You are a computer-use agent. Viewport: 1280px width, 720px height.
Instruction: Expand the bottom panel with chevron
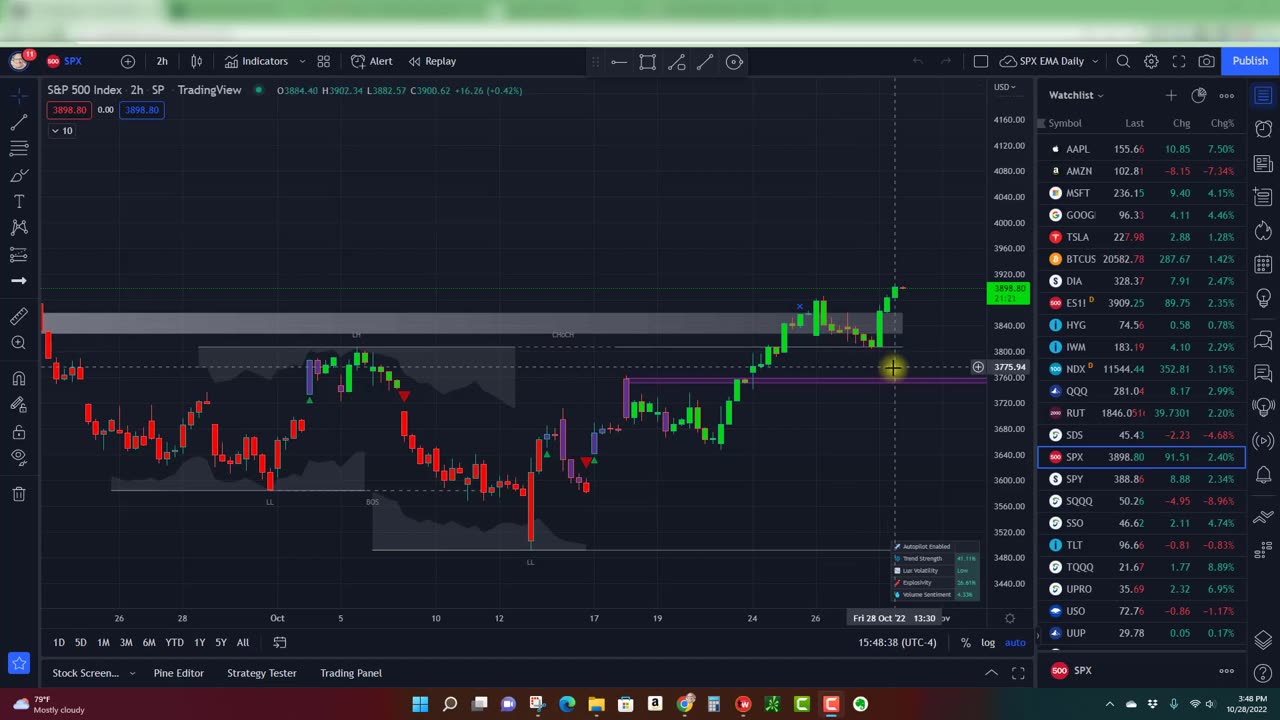990,673
